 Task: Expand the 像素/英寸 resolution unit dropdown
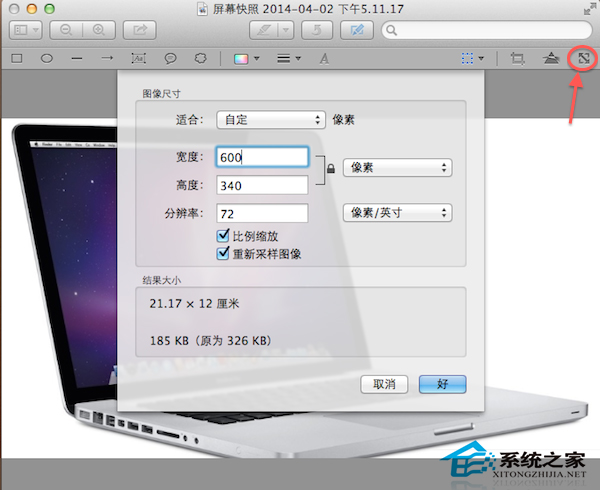click(x=397, y=212)
